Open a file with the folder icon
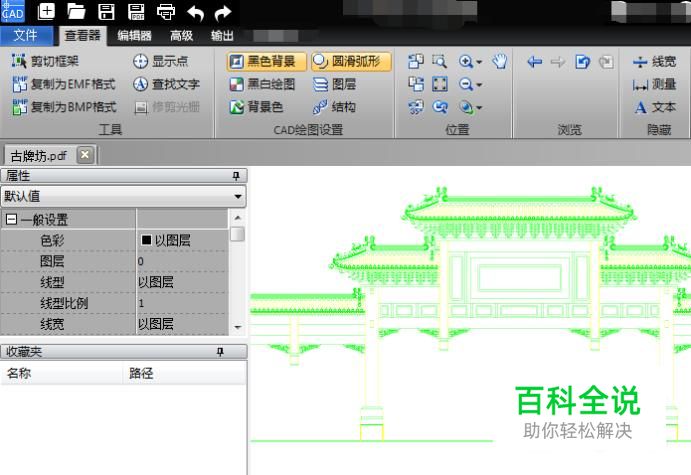This screenshot has height=475, width=691. pos(76,12)
